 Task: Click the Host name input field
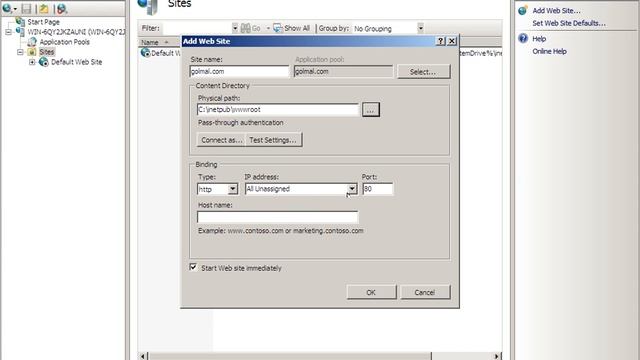[x=278, y=217]
